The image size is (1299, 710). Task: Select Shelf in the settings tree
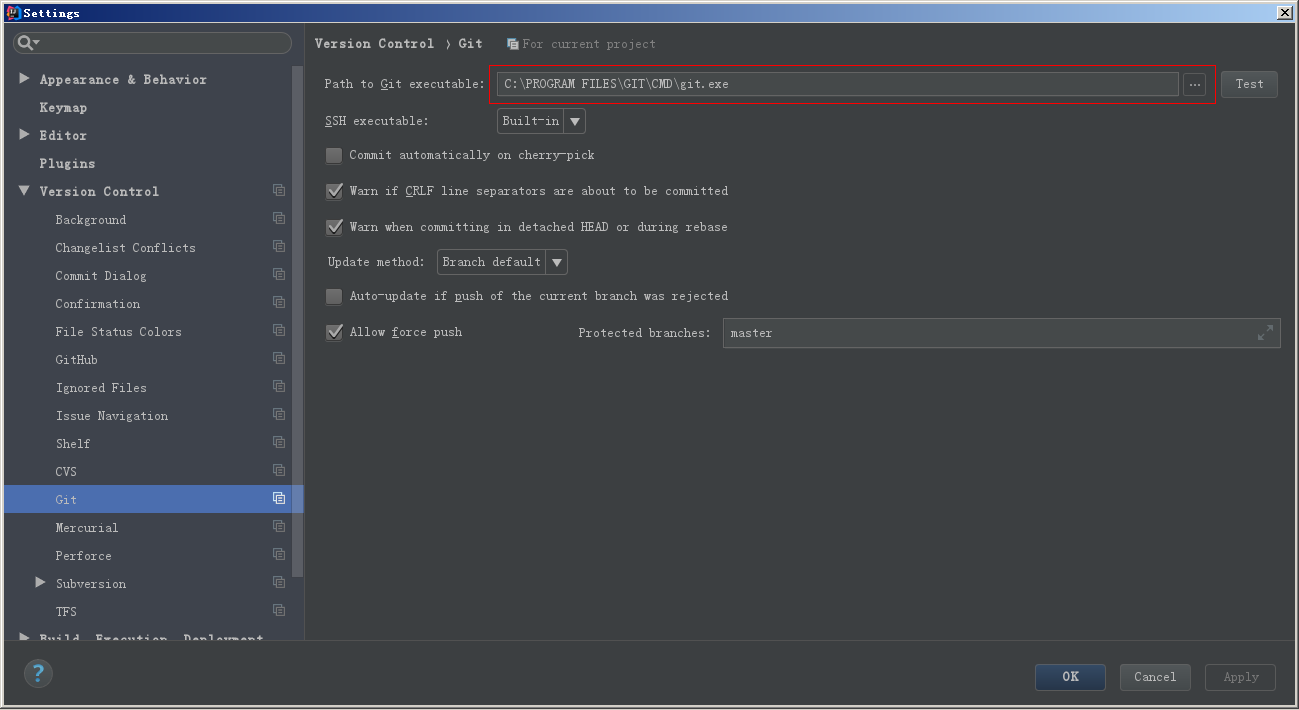click(73, 443)
